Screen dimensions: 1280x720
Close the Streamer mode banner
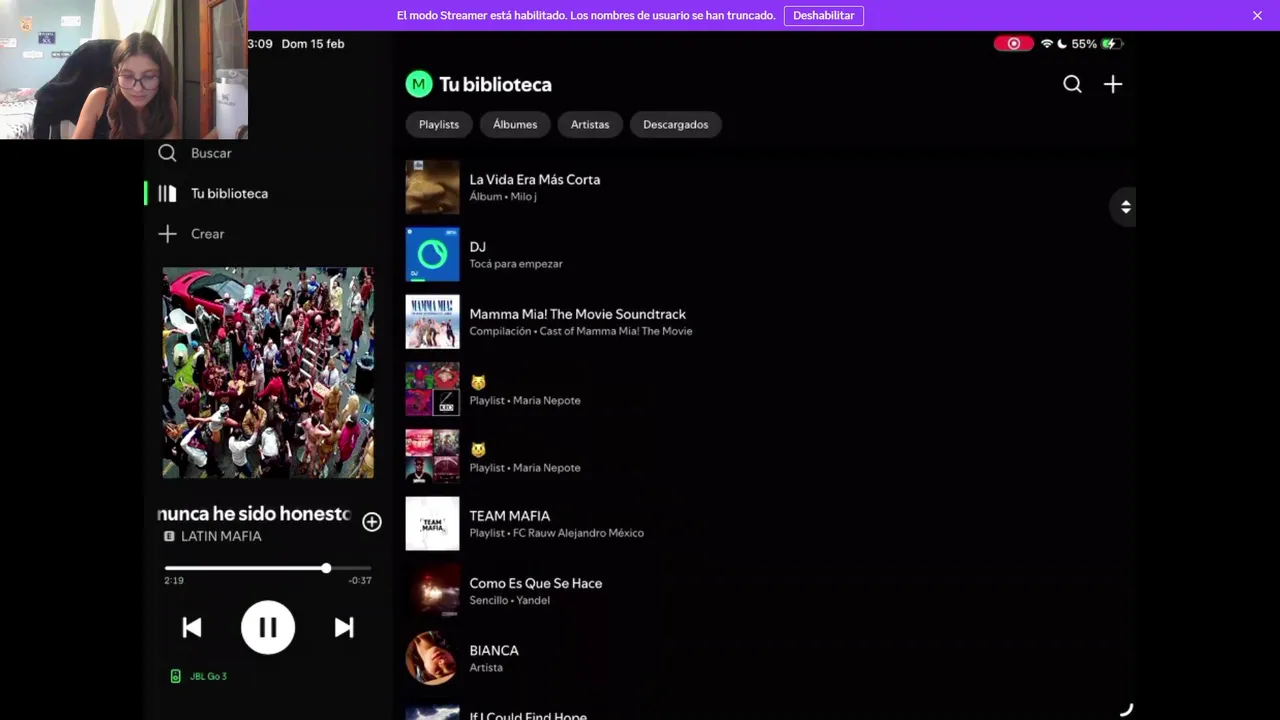click(x=1257, y=15)
